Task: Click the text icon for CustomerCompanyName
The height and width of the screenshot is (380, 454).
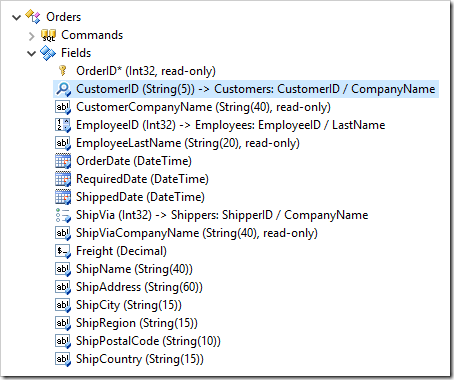Action: tap(63, 107)
